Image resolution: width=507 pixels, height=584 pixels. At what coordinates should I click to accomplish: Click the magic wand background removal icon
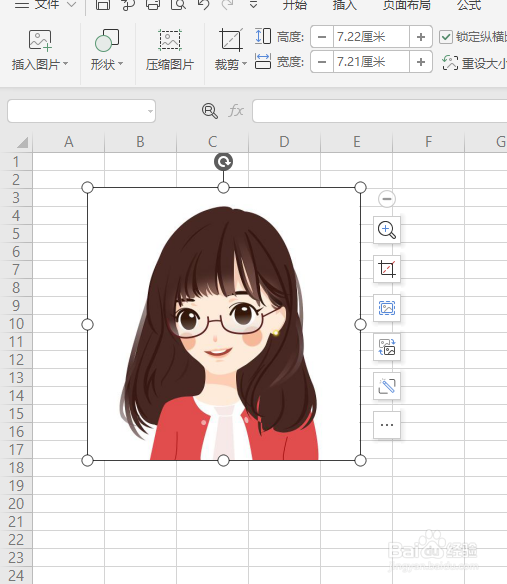coord(387,386)
